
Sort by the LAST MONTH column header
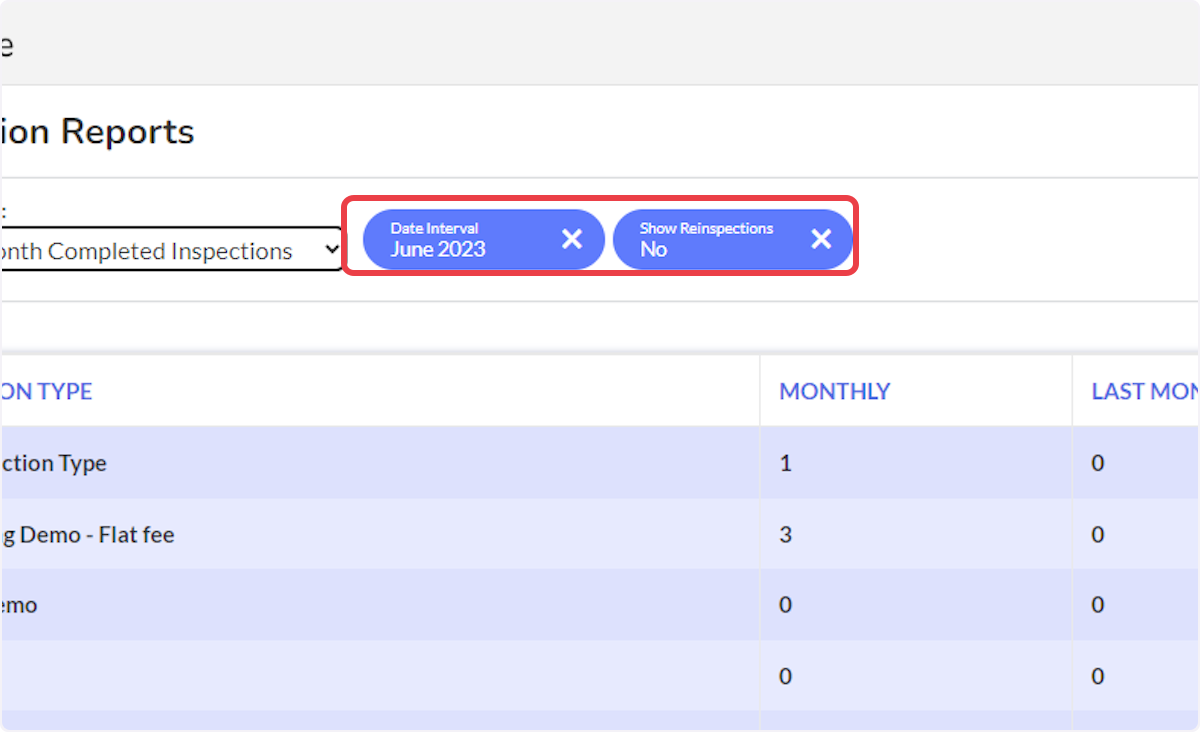tap(1145, 391)
